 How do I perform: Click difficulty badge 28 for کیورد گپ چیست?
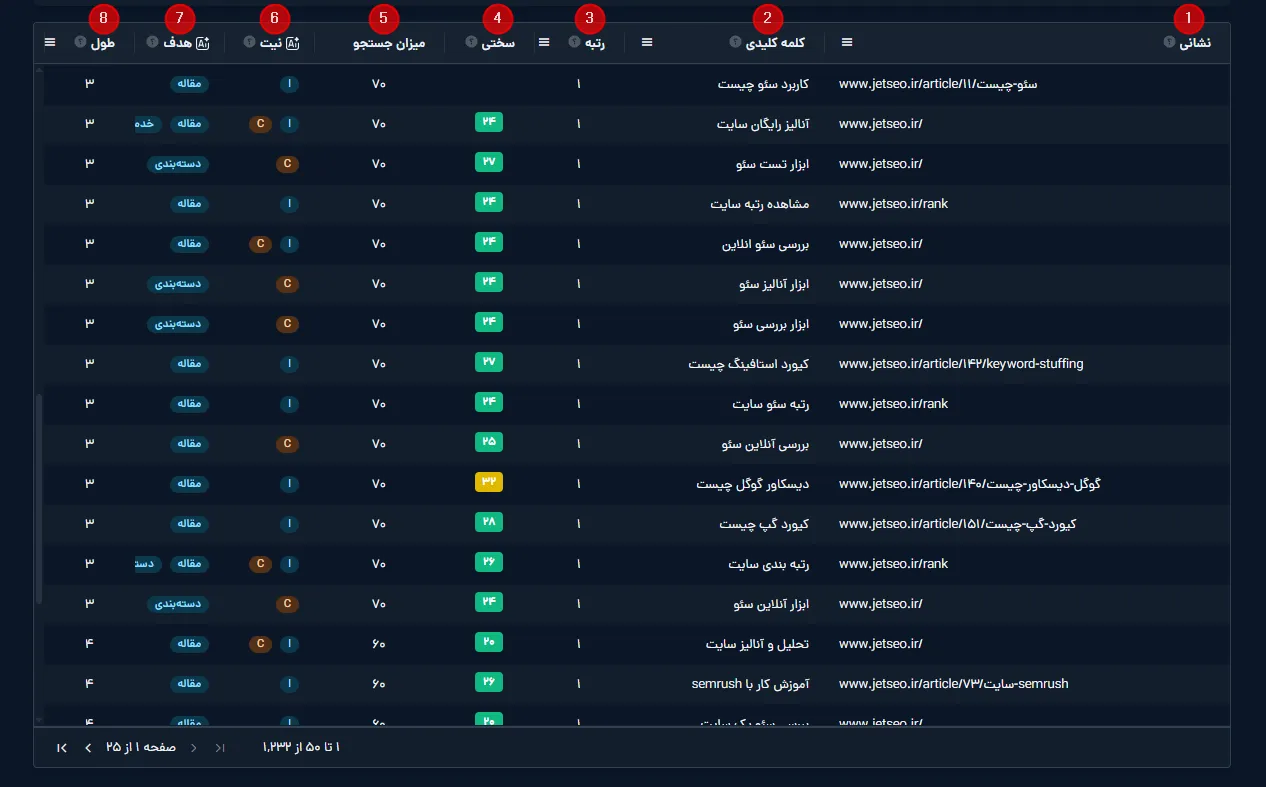489,522
